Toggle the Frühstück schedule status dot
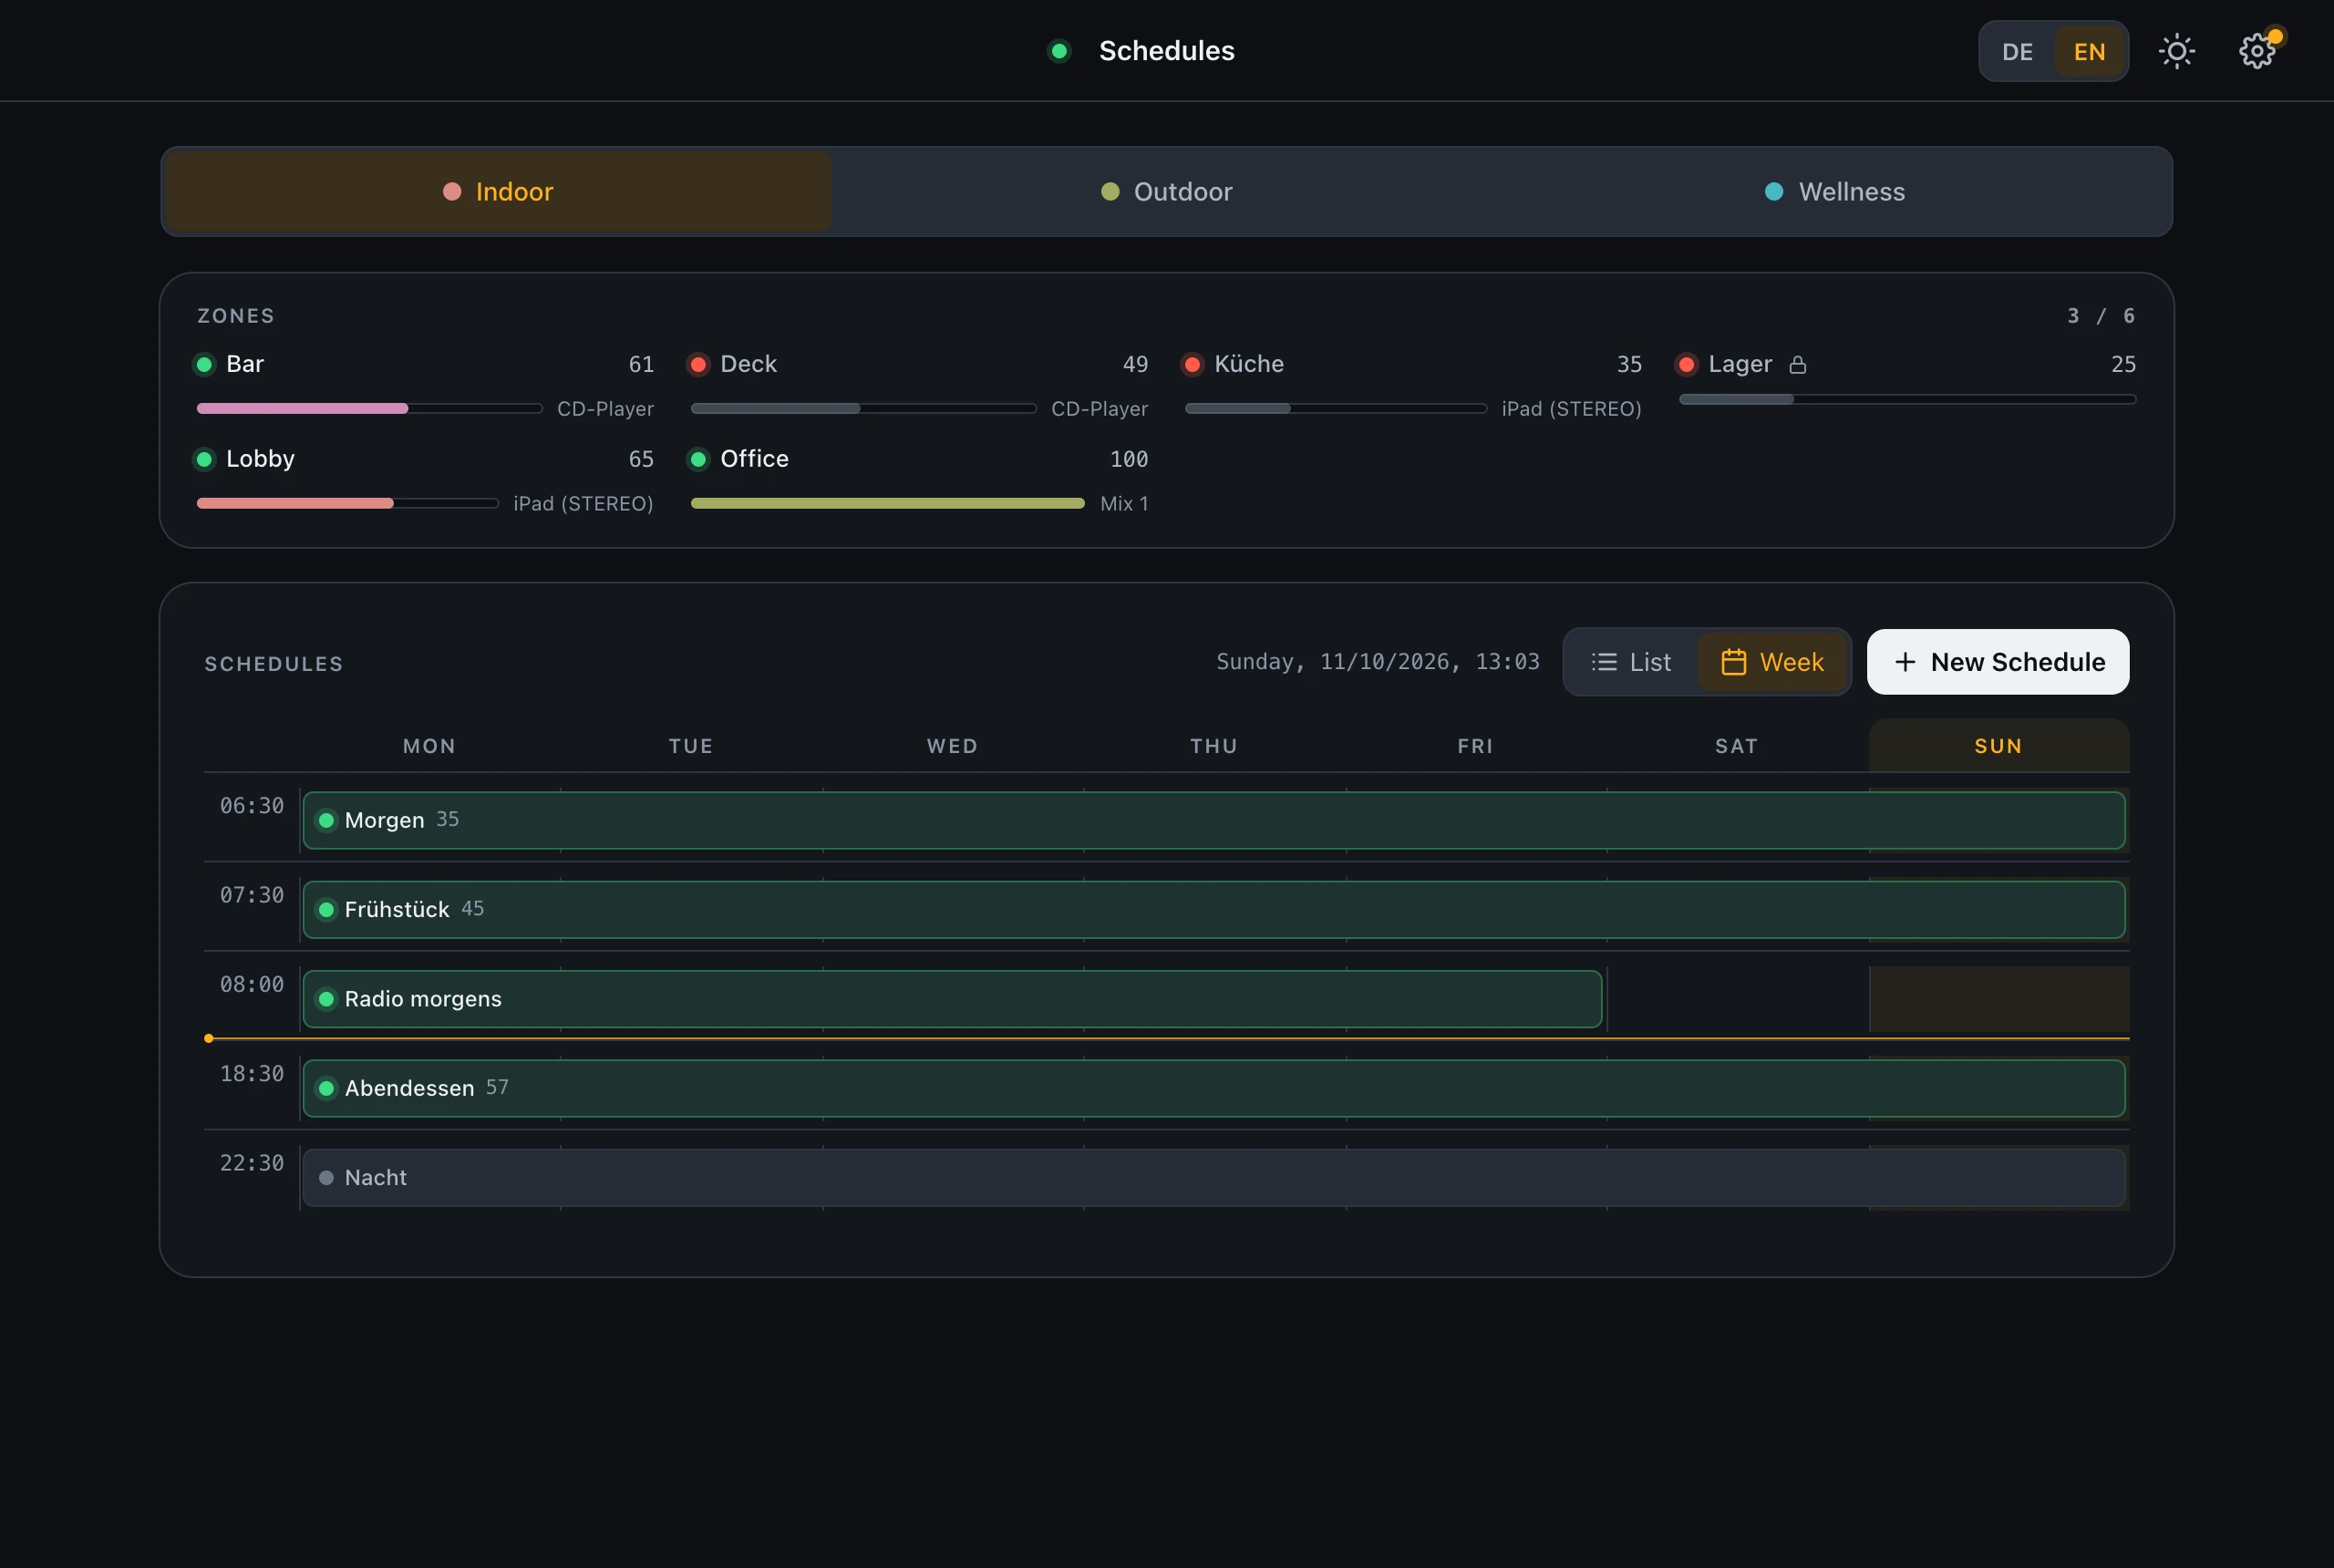 click(x=326, y=910)
